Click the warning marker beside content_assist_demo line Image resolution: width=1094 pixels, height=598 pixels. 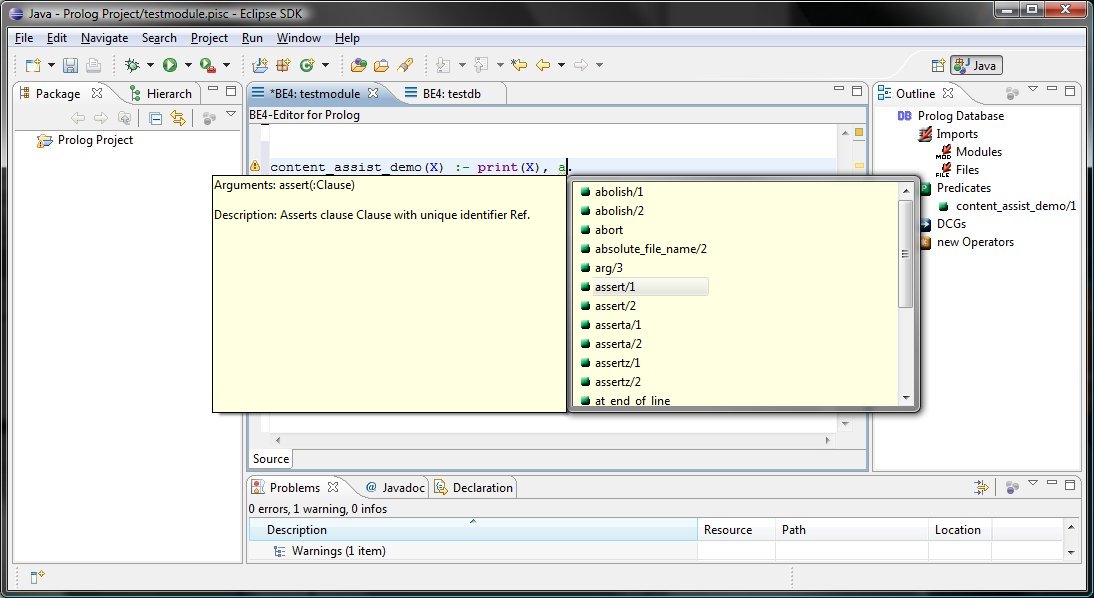pyautogui.click(x=255, y=167)
